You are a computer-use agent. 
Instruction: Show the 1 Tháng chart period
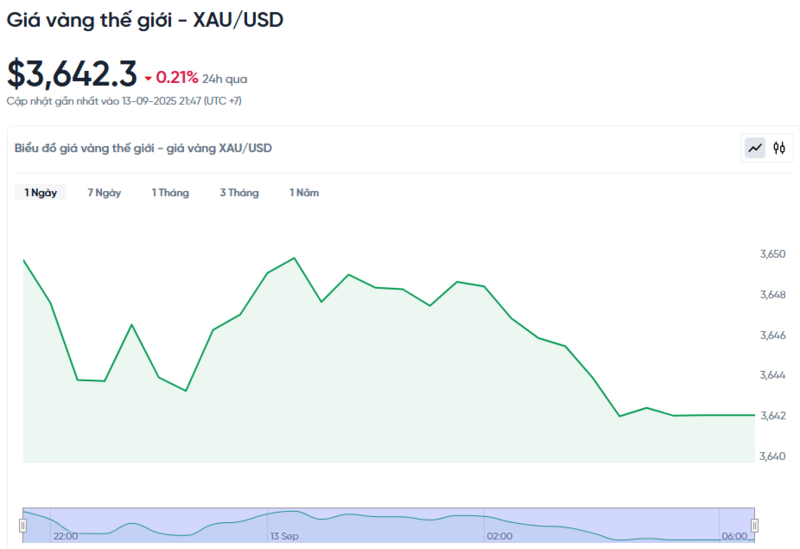click(170, 192)
